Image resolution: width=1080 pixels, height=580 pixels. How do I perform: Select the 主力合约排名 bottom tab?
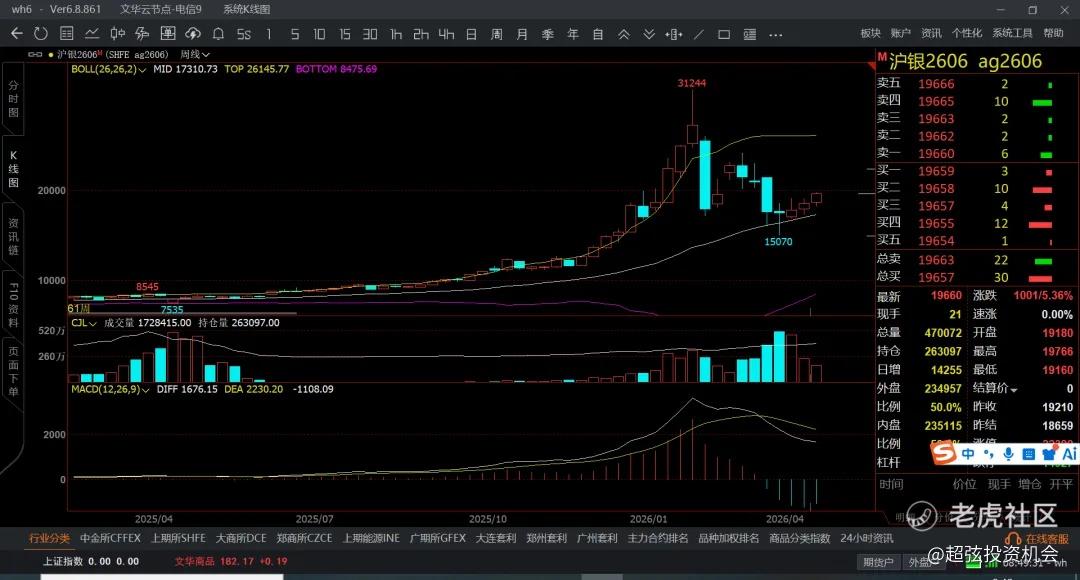tap(658, 538)
